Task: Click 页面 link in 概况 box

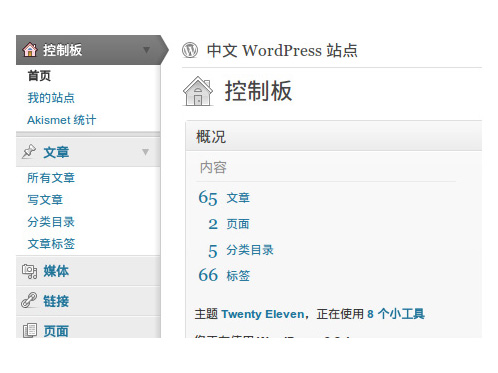Action: [x=238, y=224]
